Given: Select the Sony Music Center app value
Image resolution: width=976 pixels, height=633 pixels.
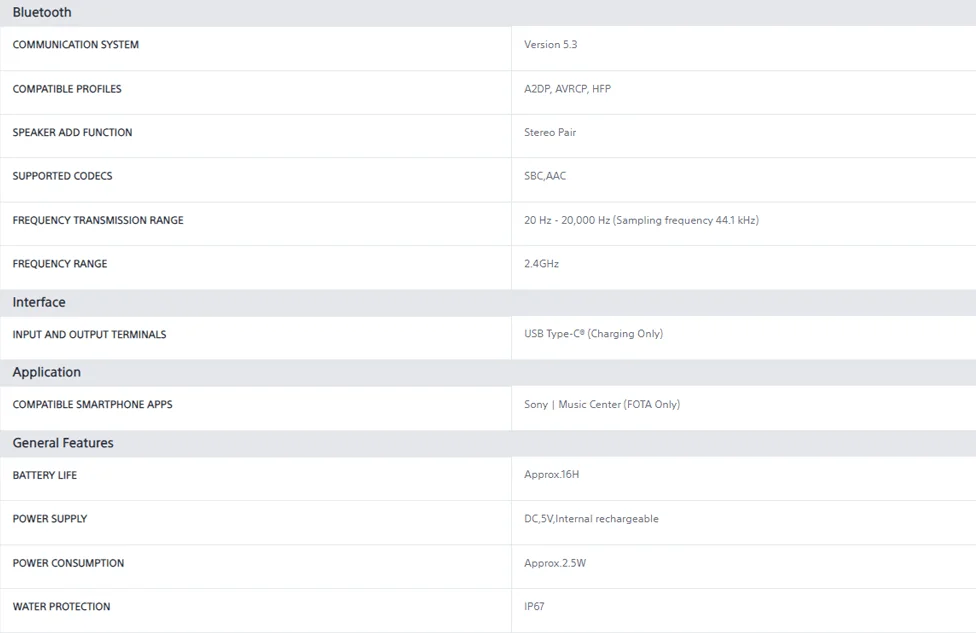Looking at the screenshot, I should point(602,405).
